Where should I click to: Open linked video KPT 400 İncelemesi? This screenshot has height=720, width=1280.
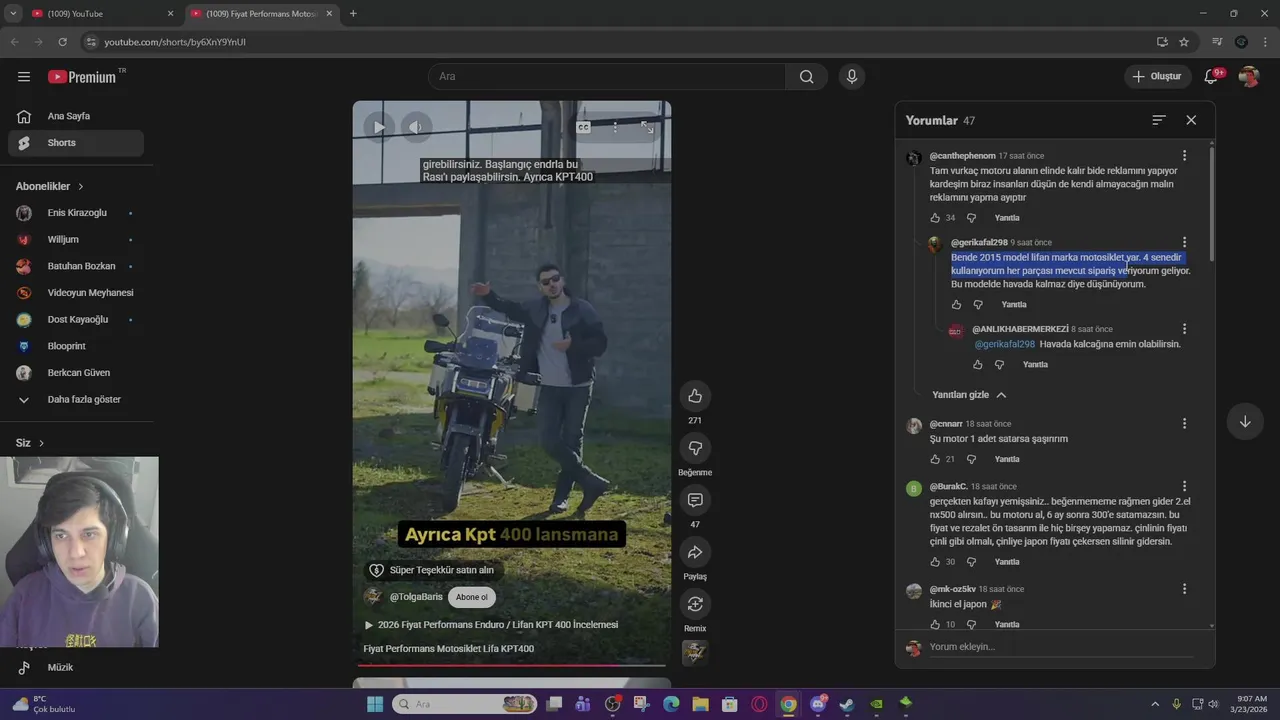click(x=491, y=625)
